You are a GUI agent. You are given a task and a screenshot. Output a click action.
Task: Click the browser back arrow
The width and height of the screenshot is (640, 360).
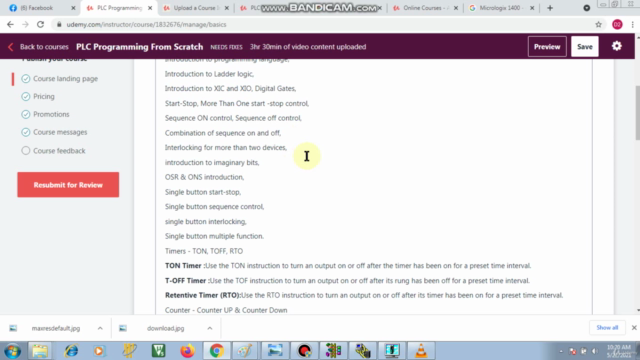(x=10, y=24)
